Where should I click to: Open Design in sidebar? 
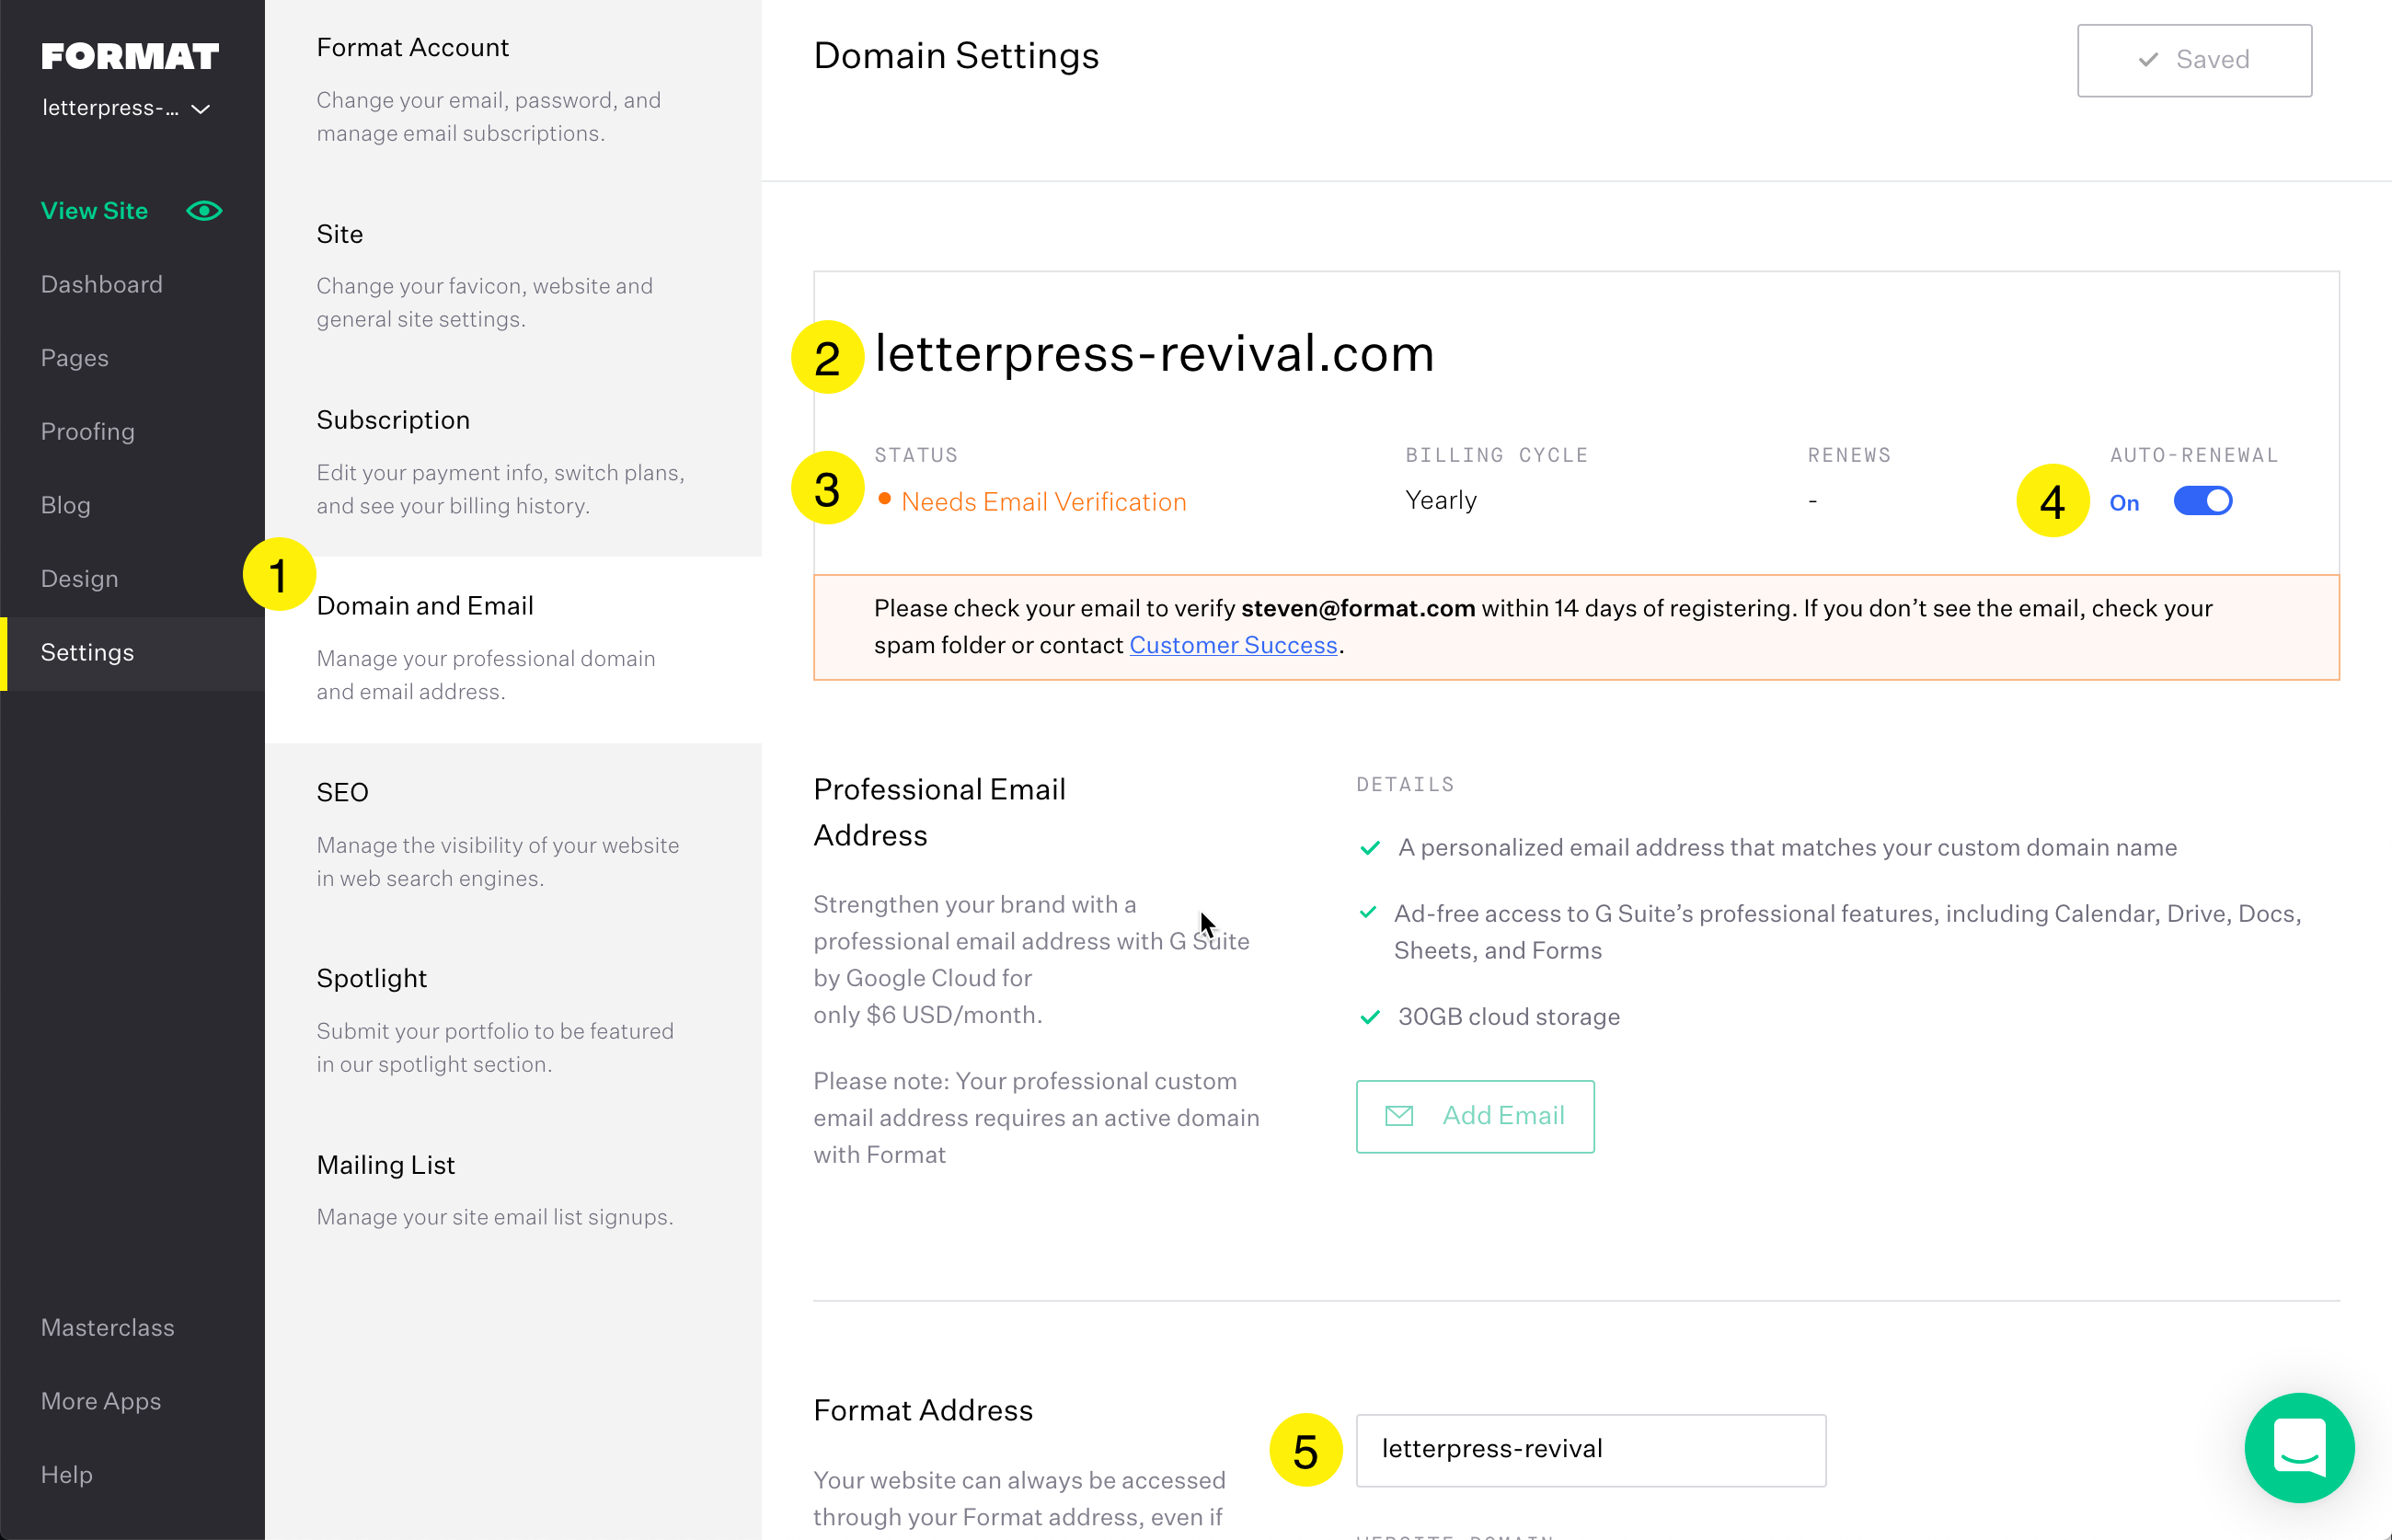(x=80, y=579)
